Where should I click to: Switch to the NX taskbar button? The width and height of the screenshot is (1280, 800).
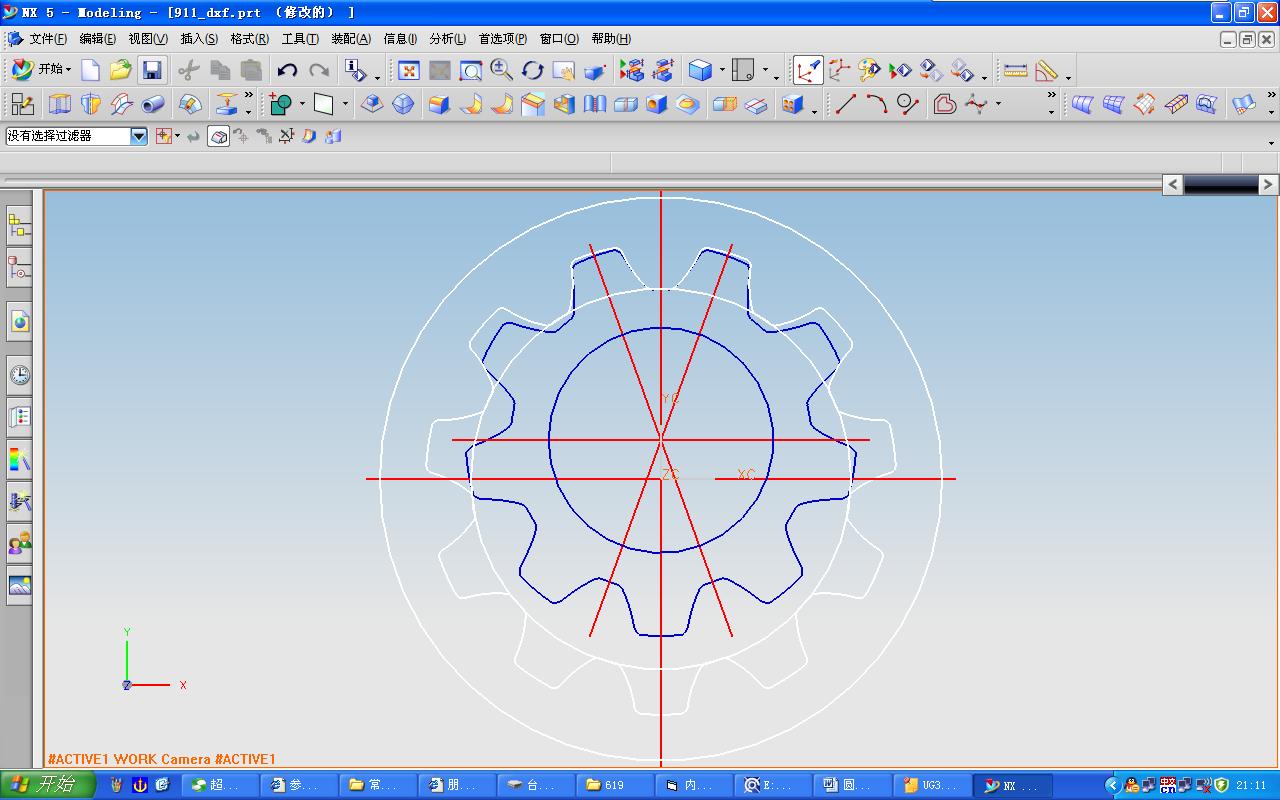1012,785
